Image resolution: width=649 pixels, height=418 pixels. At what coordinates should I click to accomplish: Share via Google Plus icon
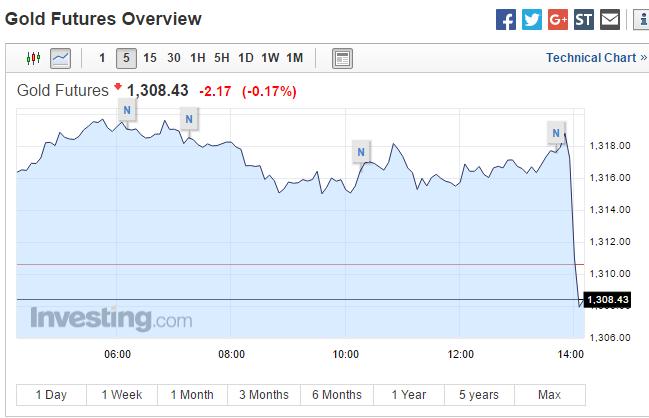[558, 19]
